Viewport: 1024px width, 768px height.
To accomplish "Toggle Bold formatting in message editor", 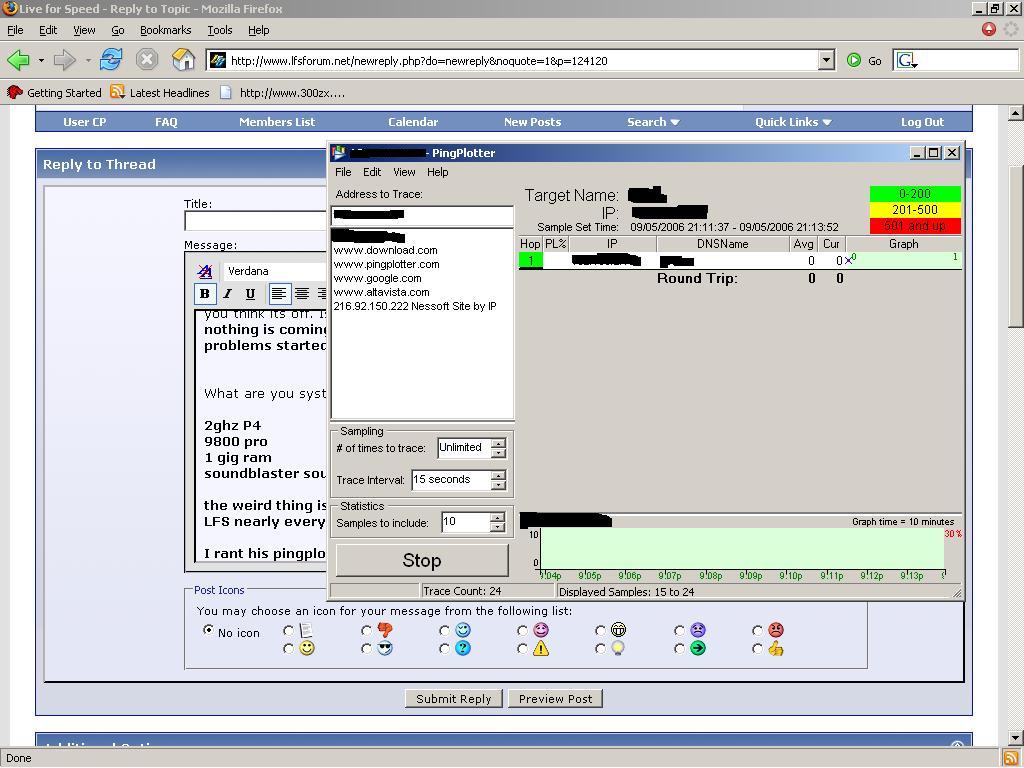I will (204, 294).
